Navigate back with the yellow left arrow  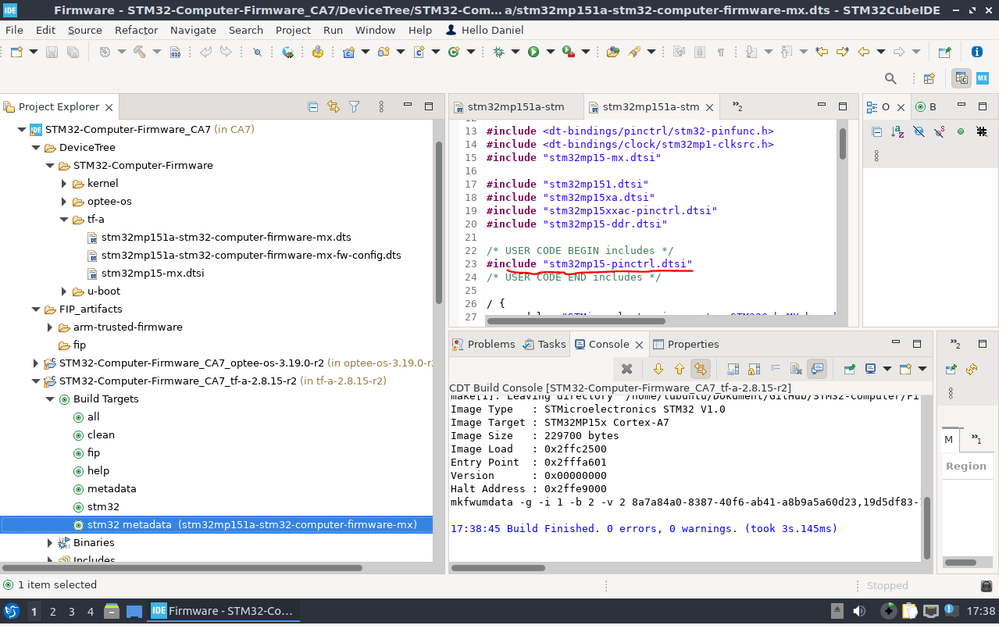pos(863,52)
